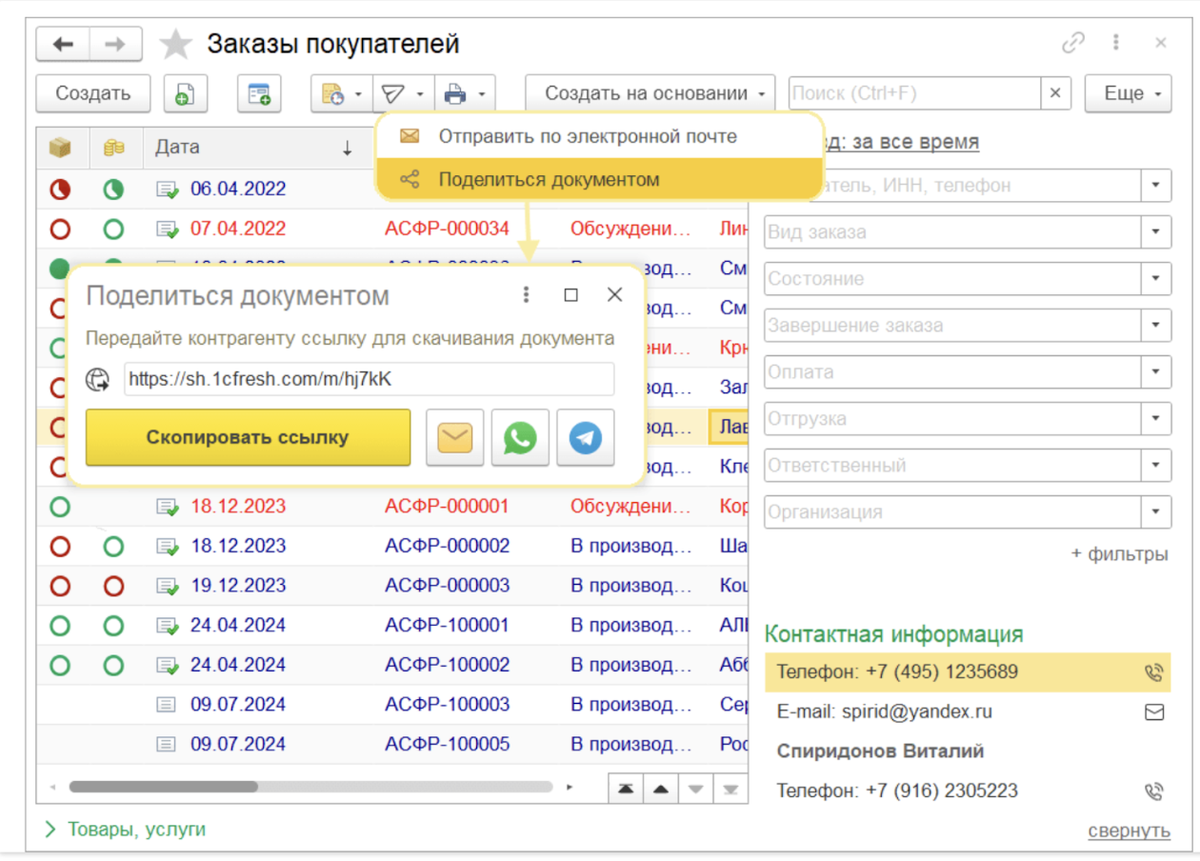Screen dimensions: 1200x861
Task: Choose Отправить по электронной почте menu item
Action: pos(599,136)
